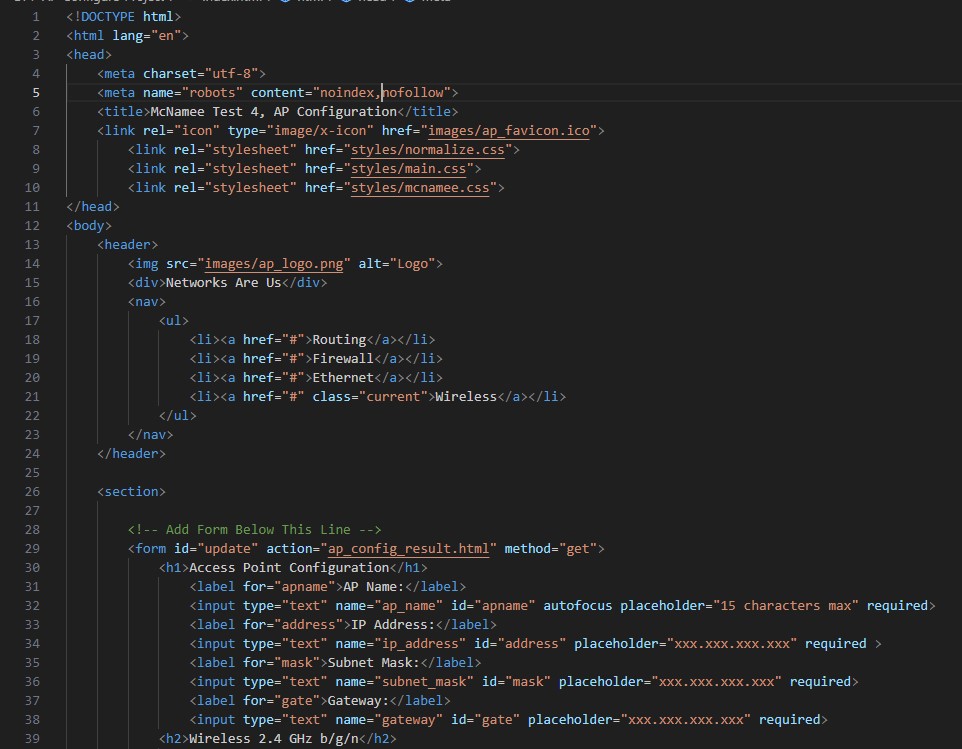Screen dimensions: 962x749
Task: Click the 'Access Point Configuration' heading text
Action: pyautogui.click(x=289, y=567)
